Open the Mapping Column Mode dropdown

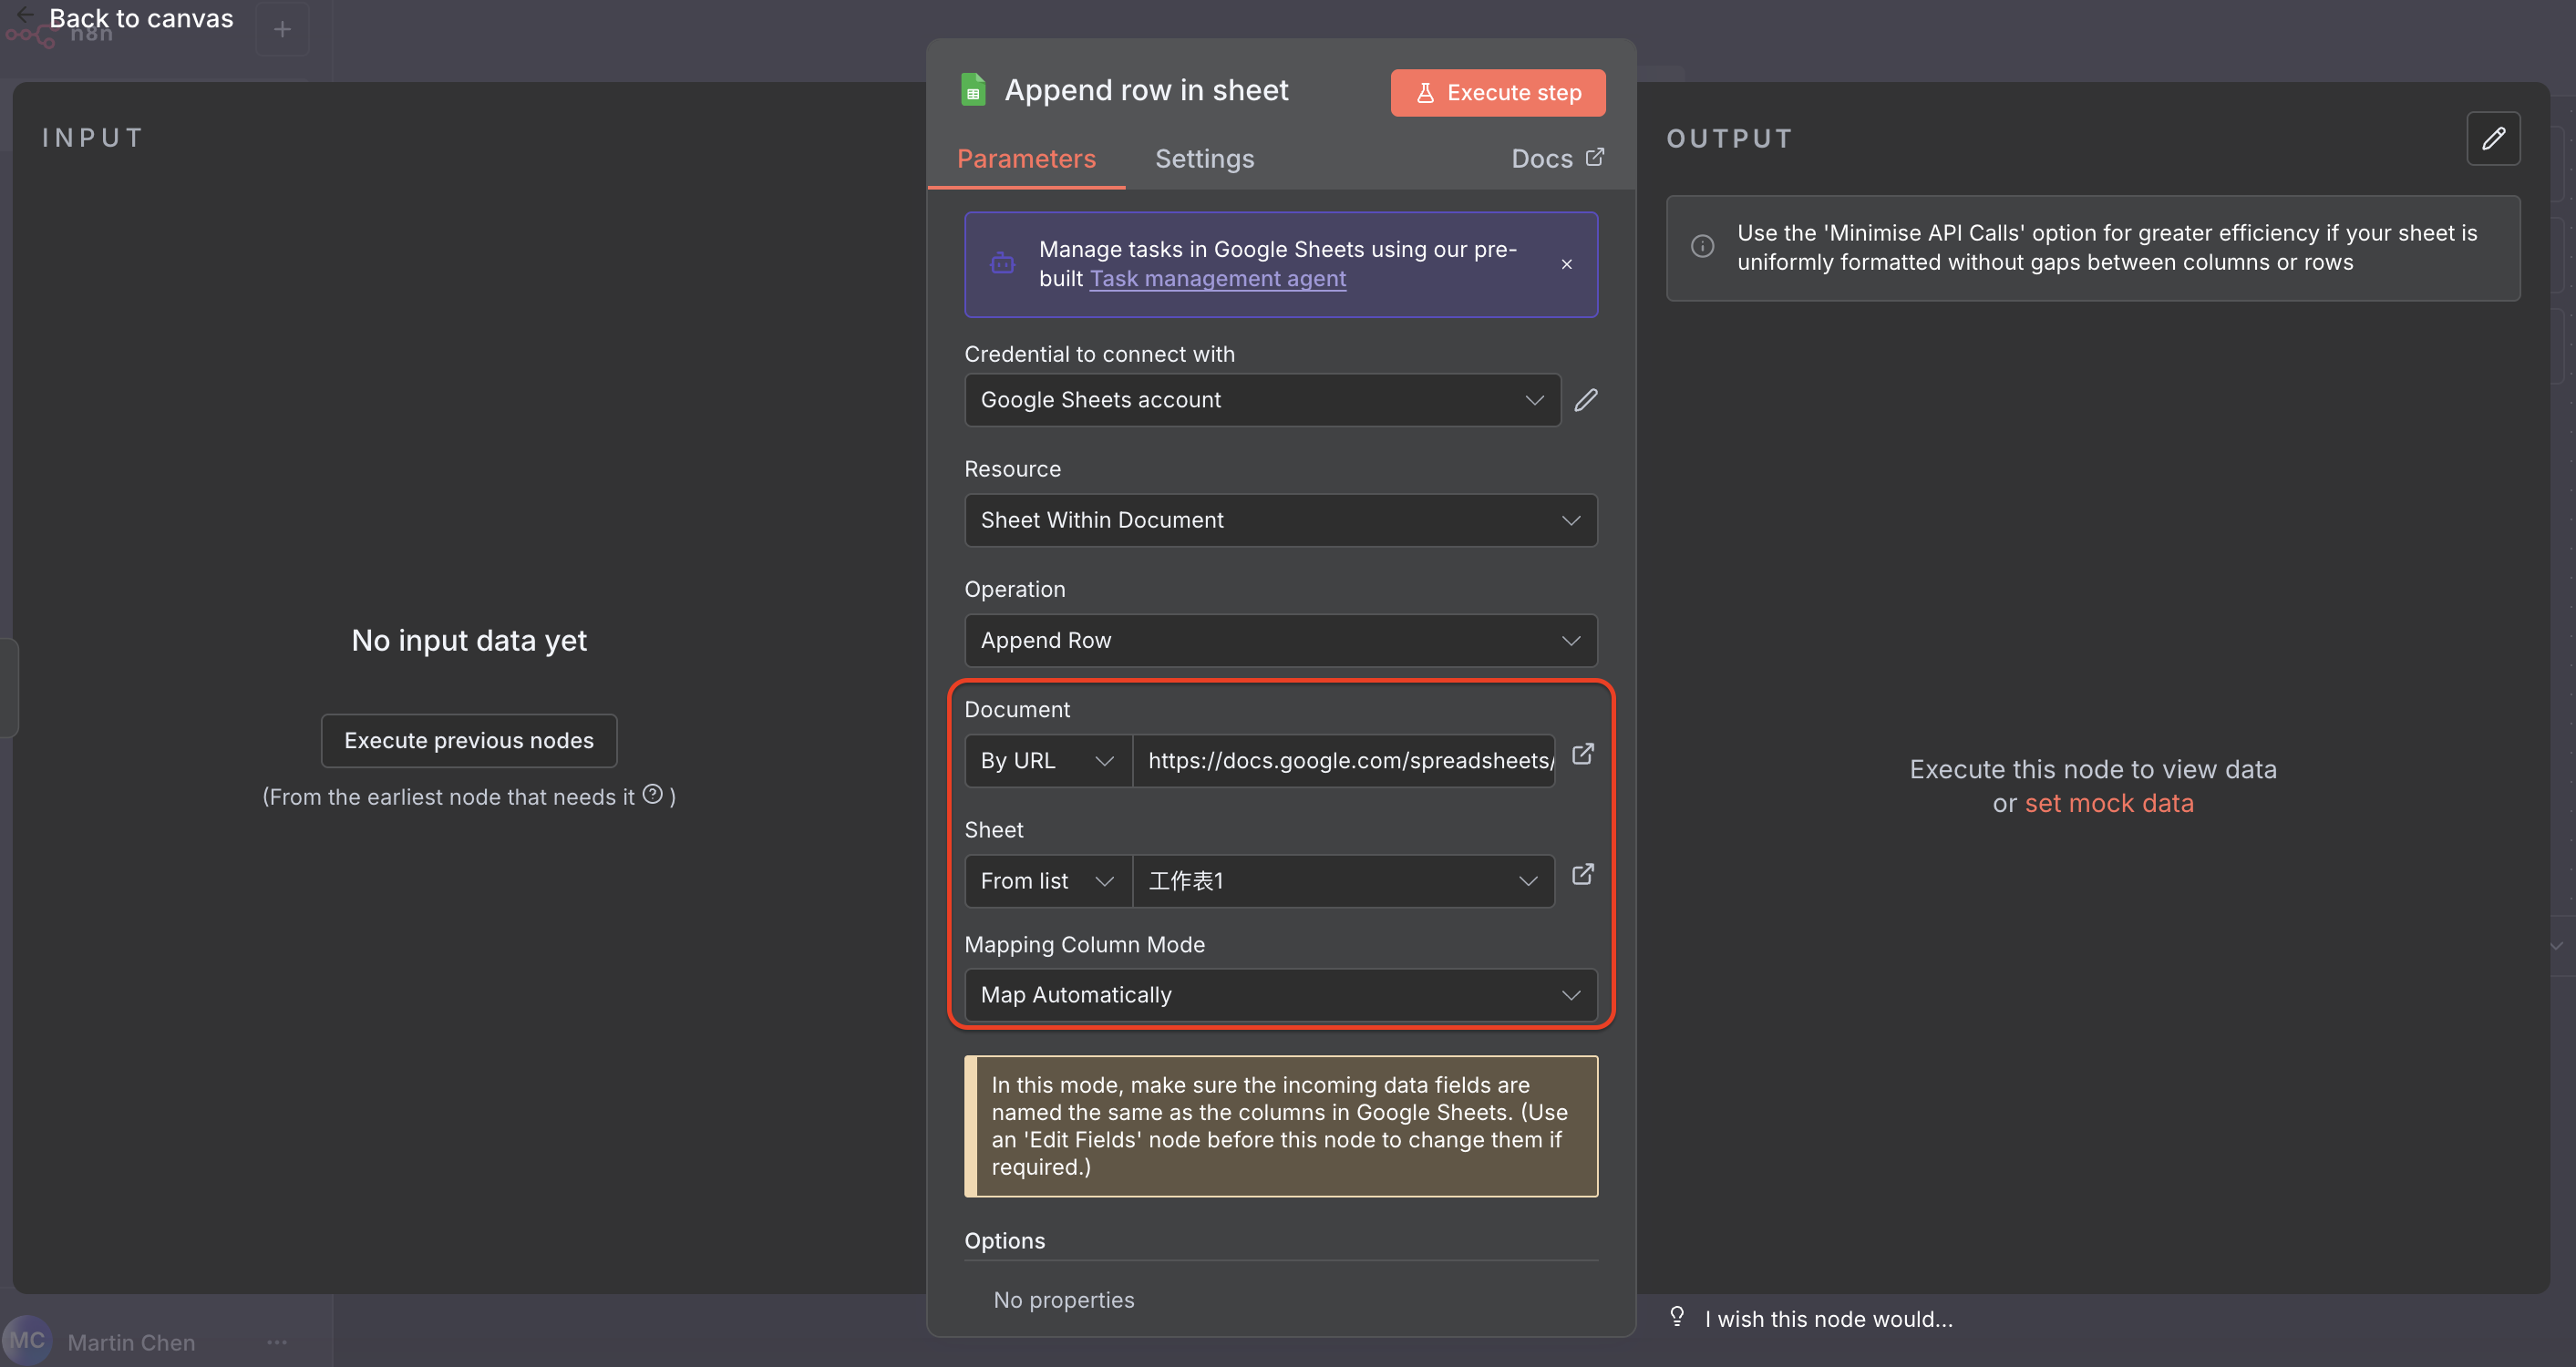[x=1280, y=995]
